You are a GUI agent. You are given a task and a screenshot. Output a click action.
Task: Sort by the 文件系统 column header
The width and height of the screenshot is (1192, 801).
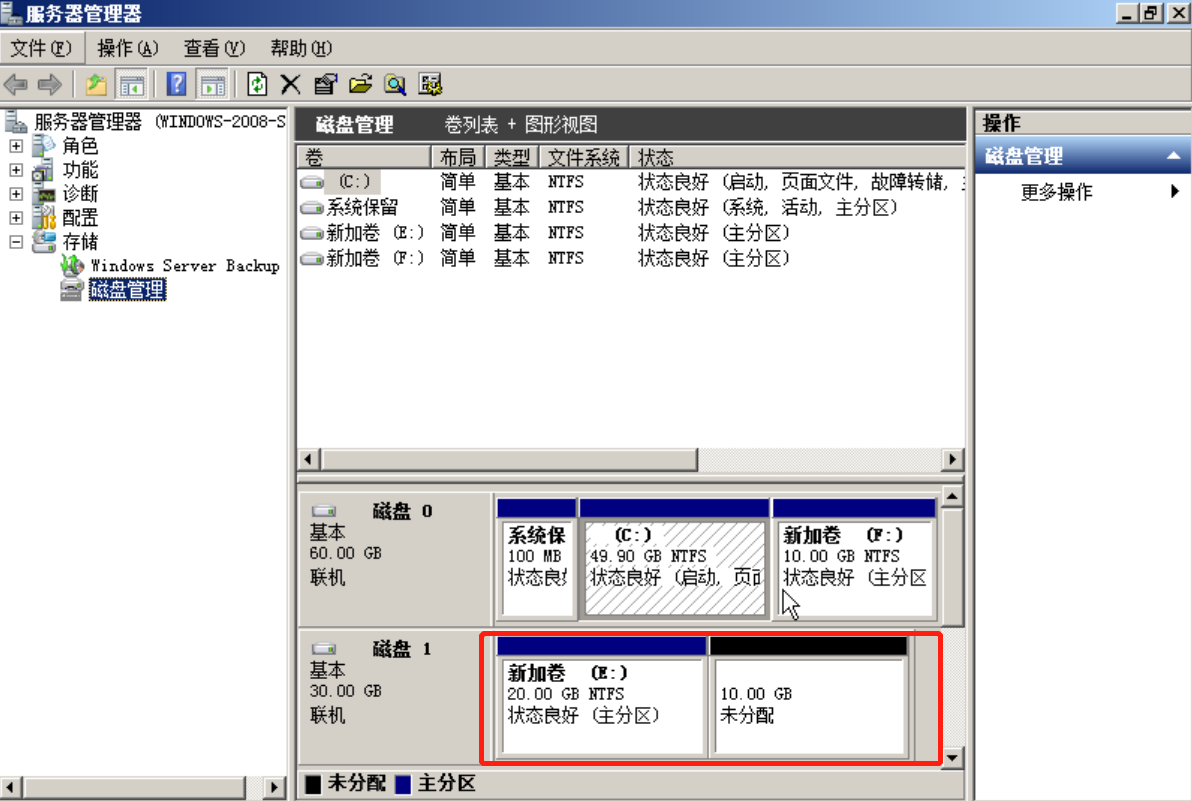coord(584,157)
